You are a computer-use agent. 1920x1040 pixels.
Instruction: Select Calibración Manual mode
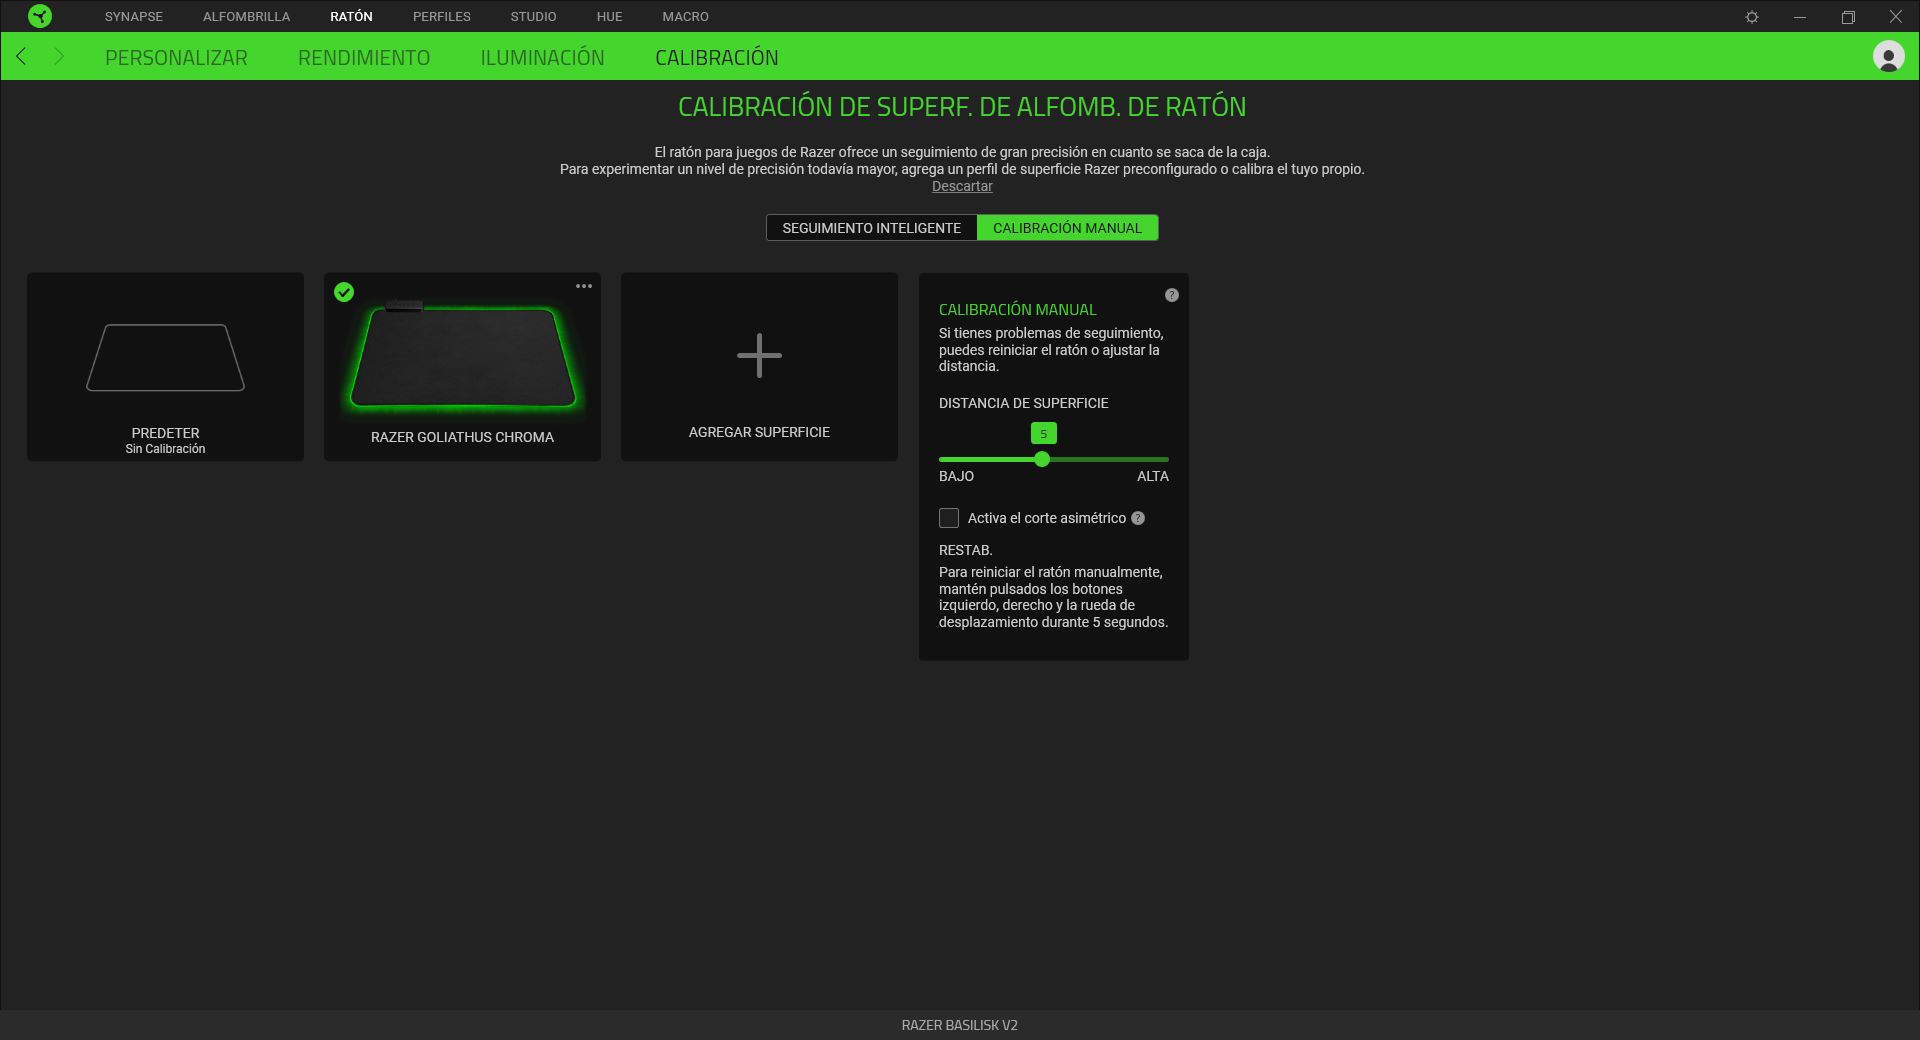pyautogui.click(x=1067, y=228)
